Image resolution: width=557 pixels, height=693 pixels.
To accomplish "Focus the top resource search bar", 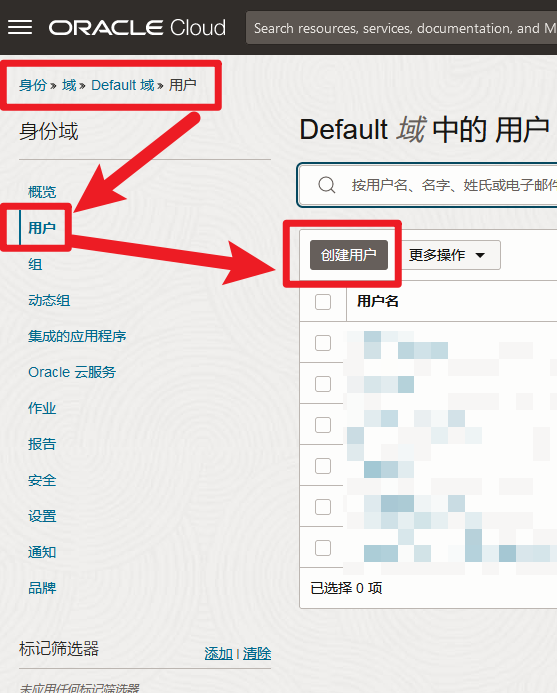I will (401, 28).
